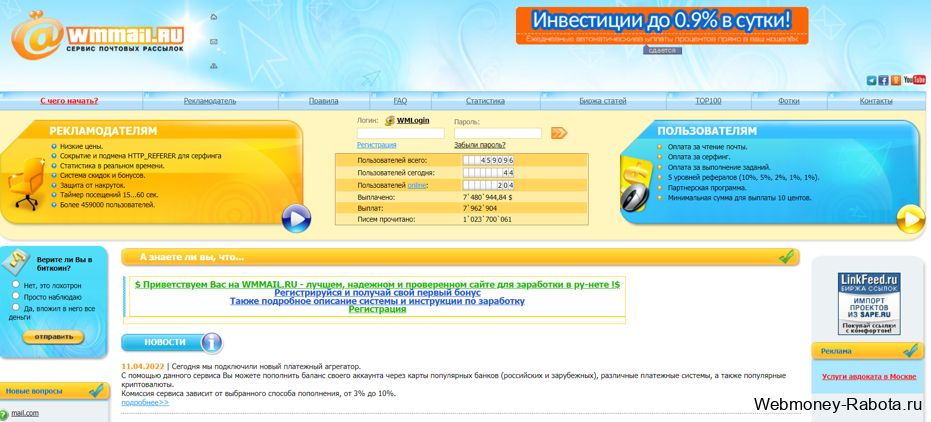This screenshot has height=422, width=931.
Task: Click 'Приветствуем Вас на WMMAIL.RU' green link
Action: pyautogui.click(x=378, y=284)
